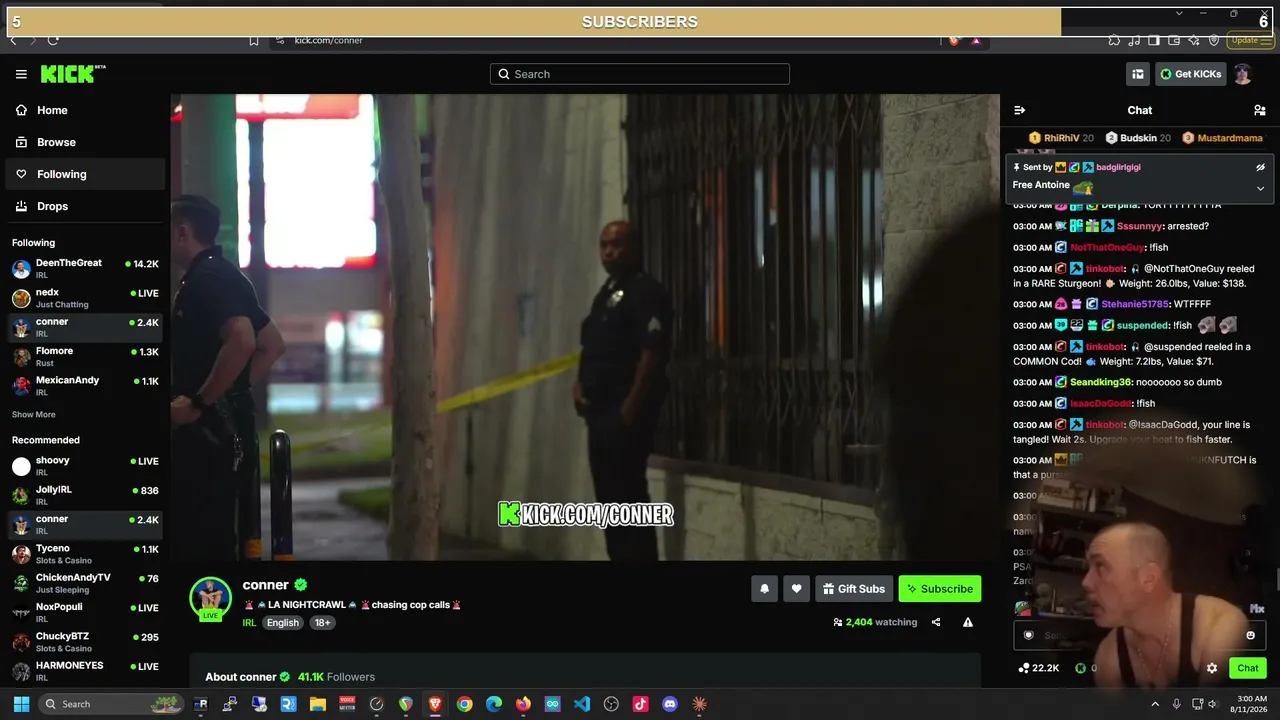Open the Windows Start menu
1280x720 pixels.
pos(21,704)
